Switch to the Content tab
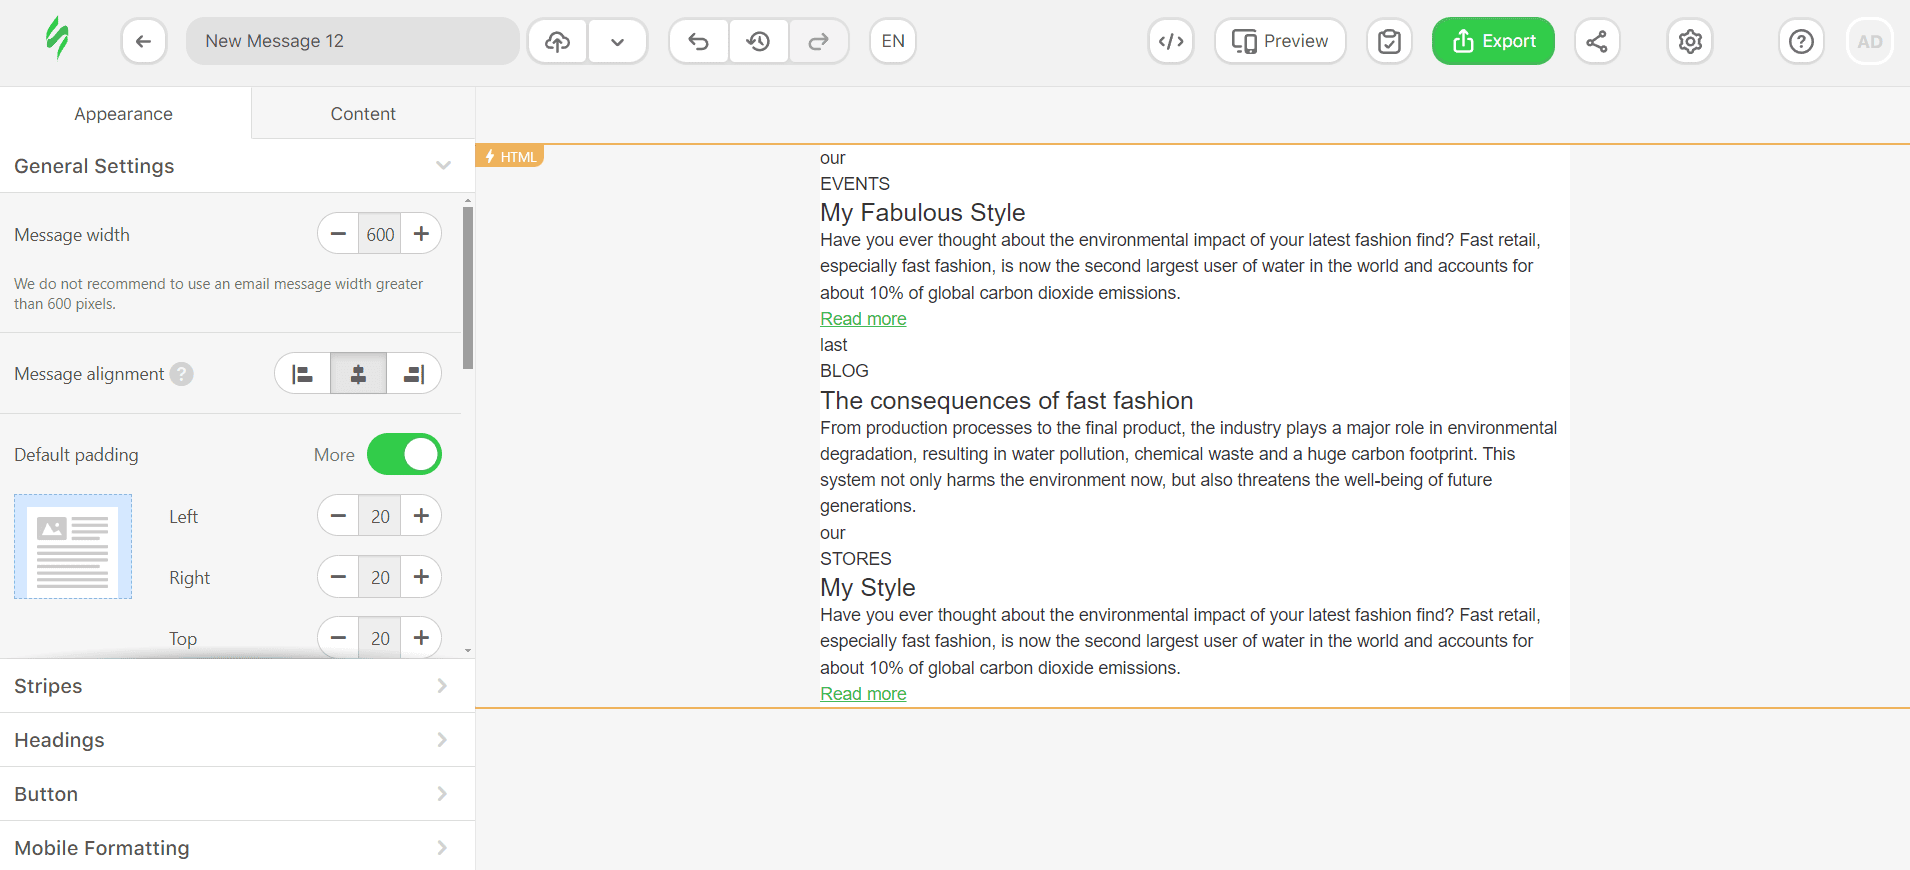1910x870 pixels. pyautogui.click(x=363, y=113)
